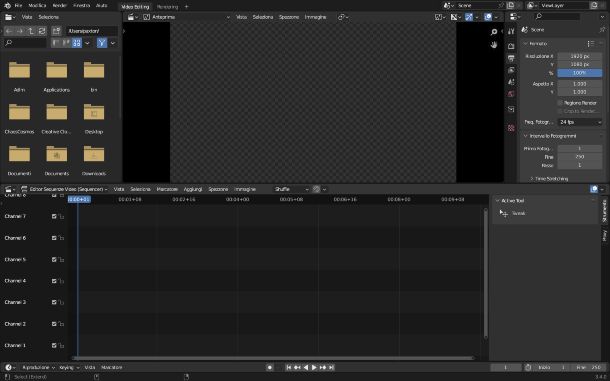Open the View Layer properties tab
610x381 pixels.
click(511, 70)
